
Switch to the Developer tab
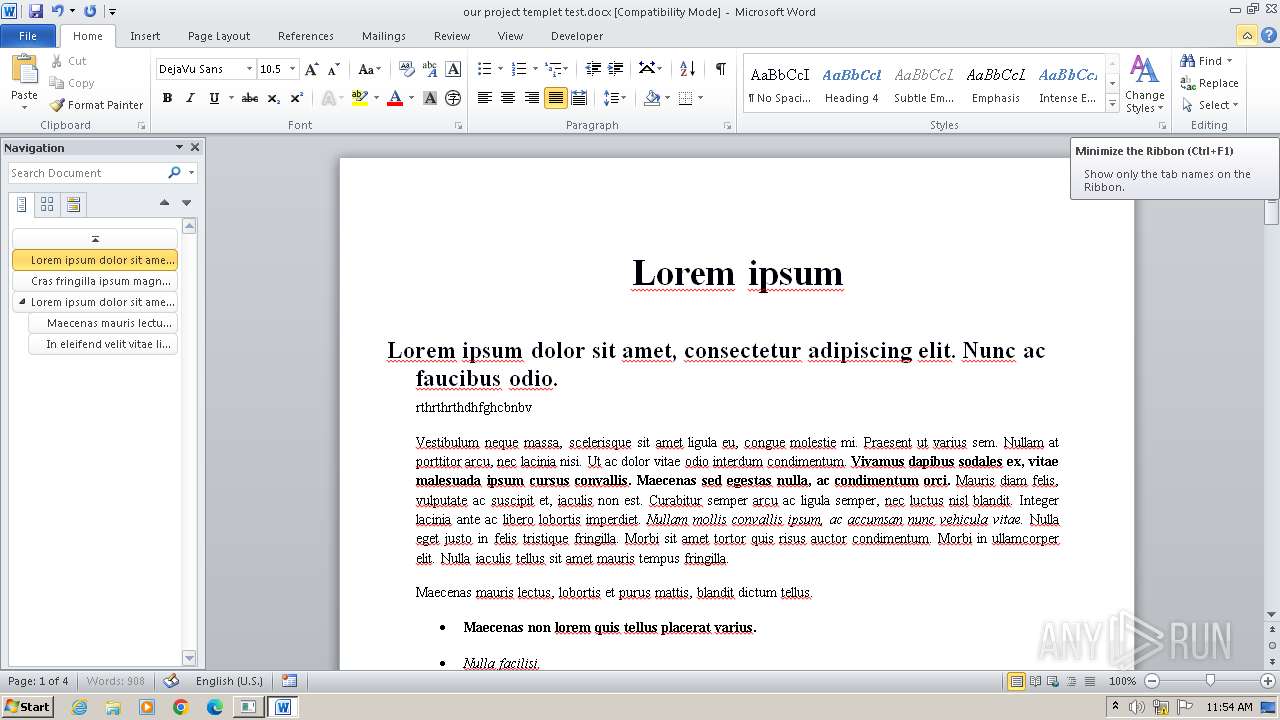(577, 36)
